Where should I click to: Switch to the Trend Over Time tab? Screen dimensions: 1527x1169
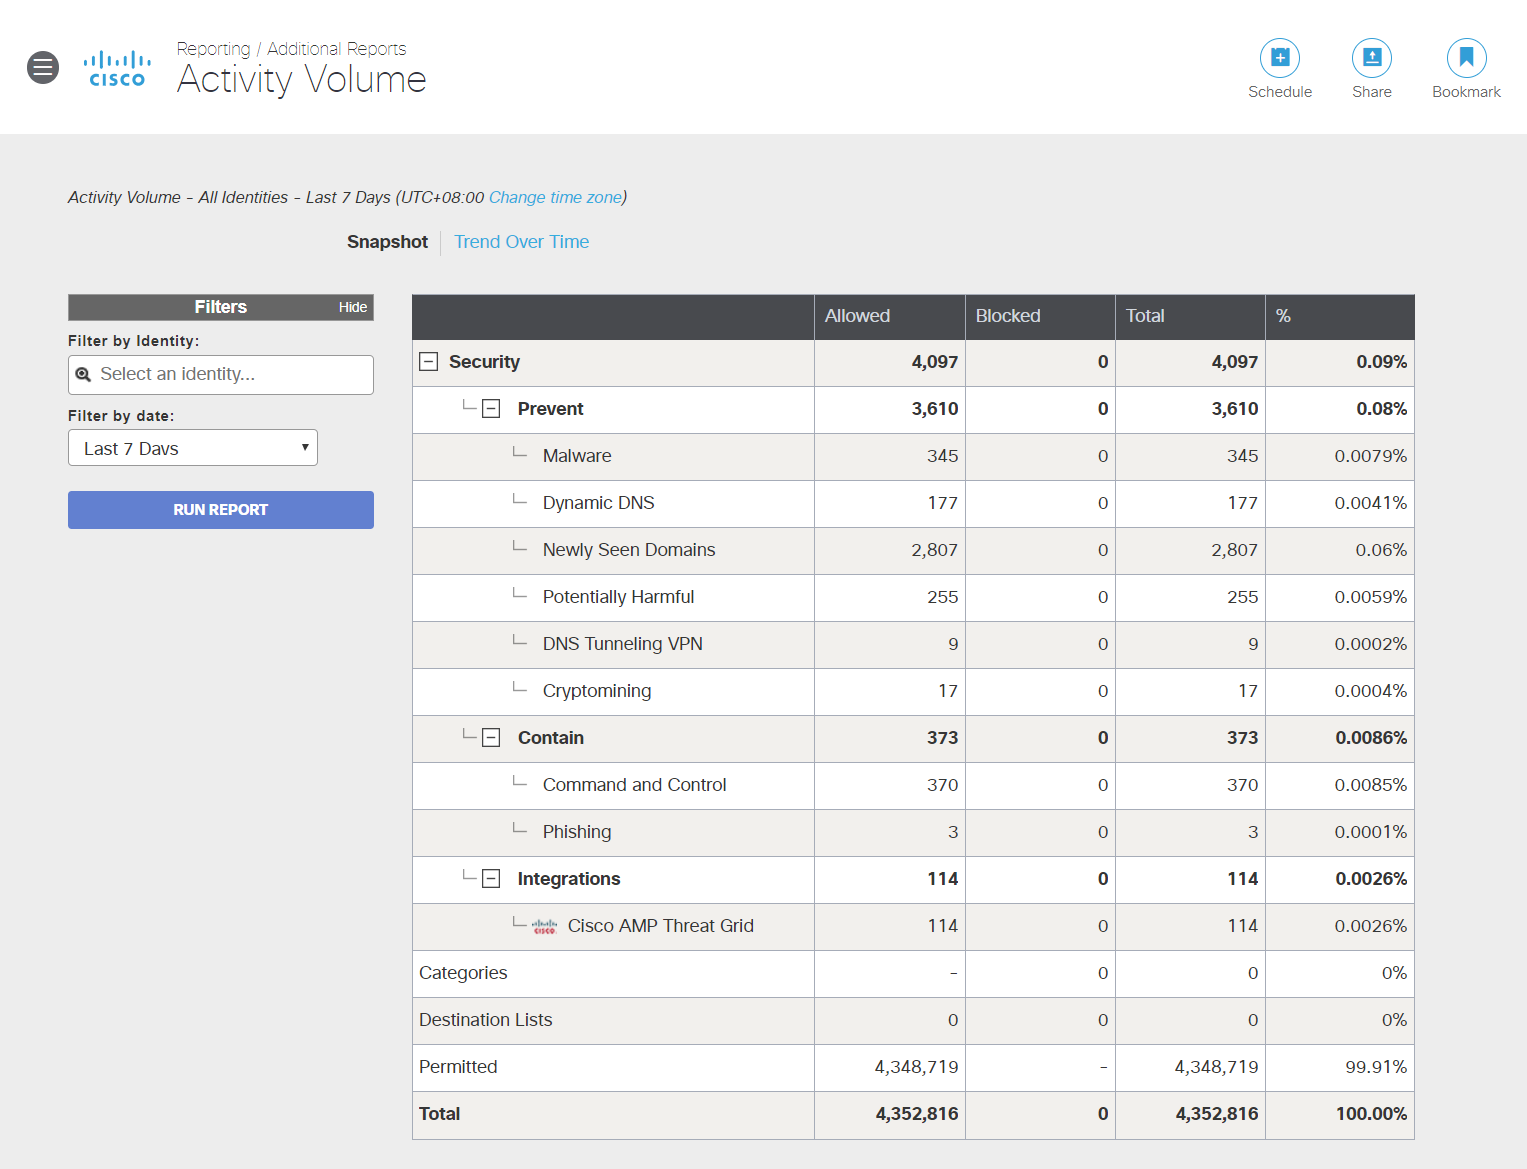coord(521,241)
